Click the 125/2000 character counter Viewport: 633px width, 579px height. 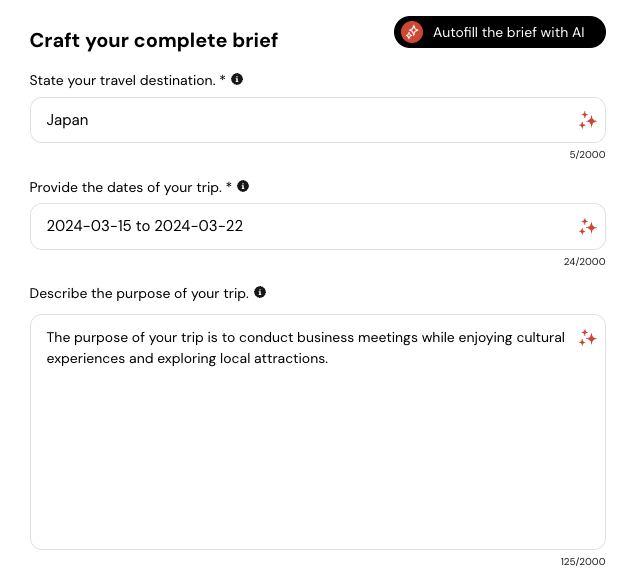[x=583, y=561]
